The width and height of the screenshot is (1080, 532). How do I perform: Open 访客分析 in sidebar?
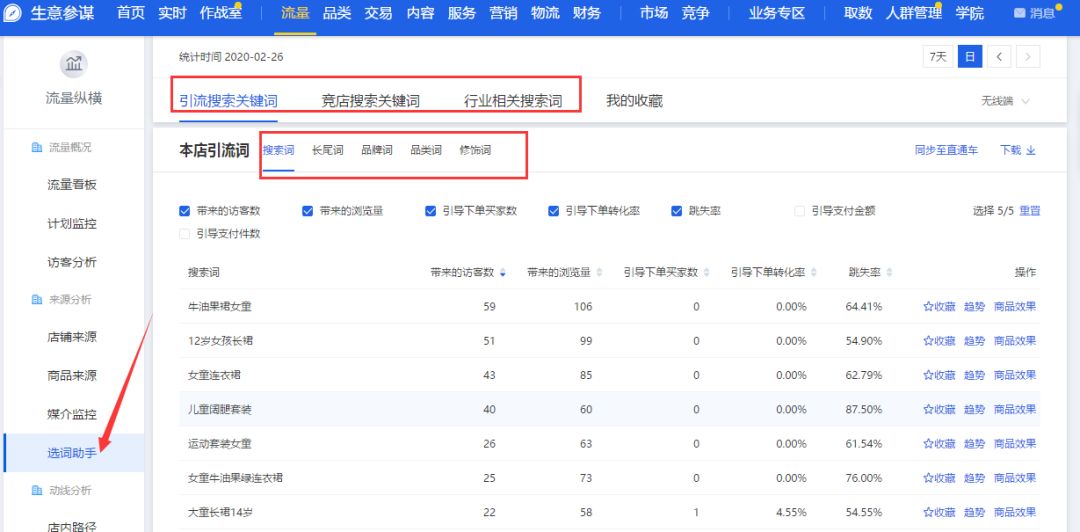[72, 262]
